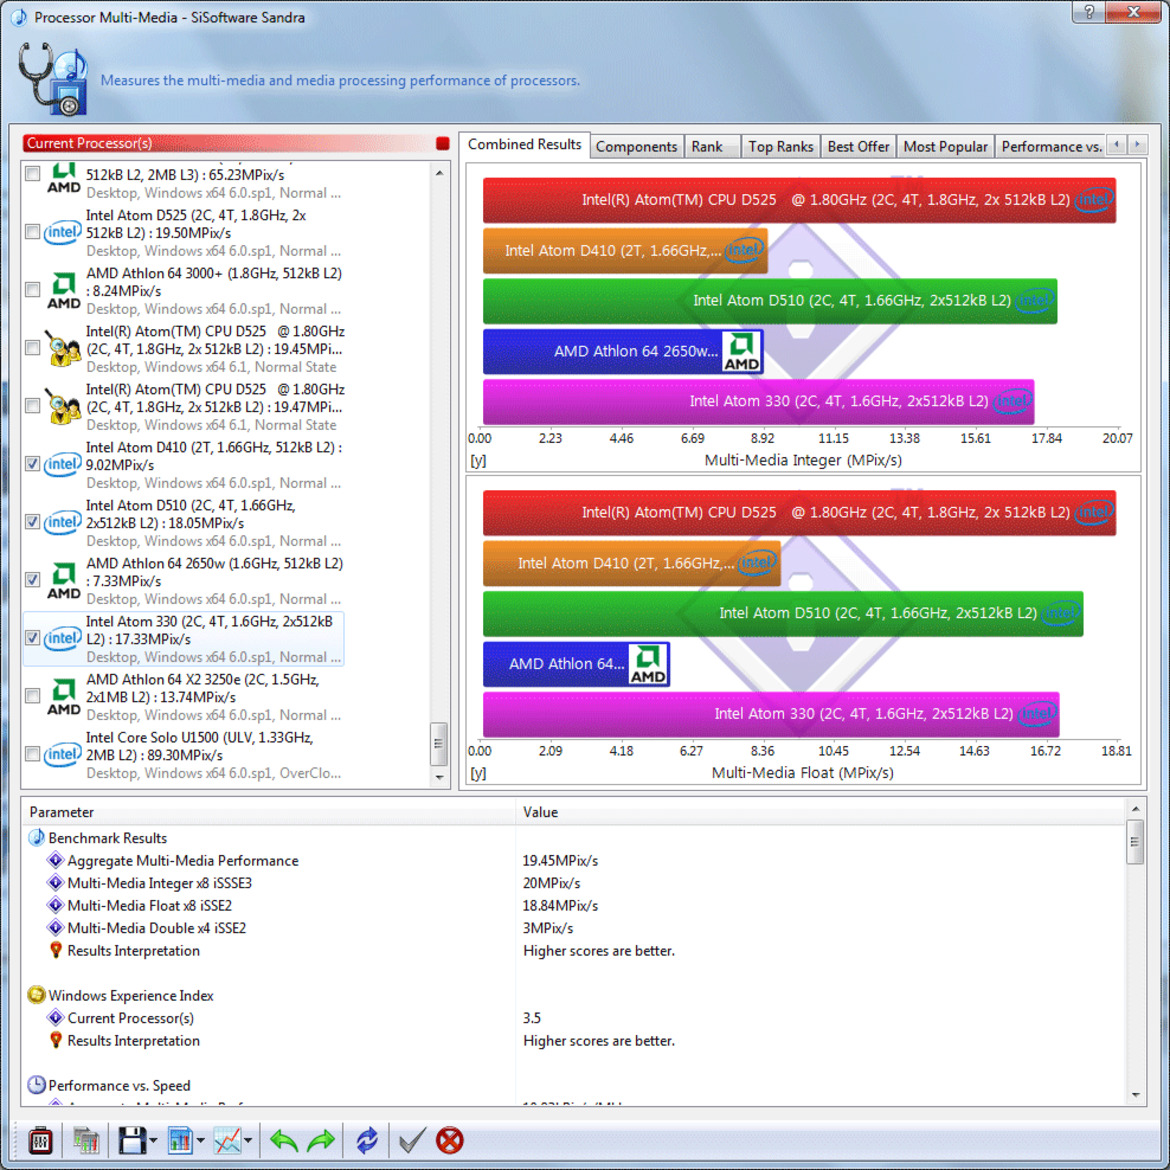The width and height of the screenshot is (1170, 1170).
Task: Click the [y] button under Multi-Media Float chart
Action: click(x=478, y=773)
